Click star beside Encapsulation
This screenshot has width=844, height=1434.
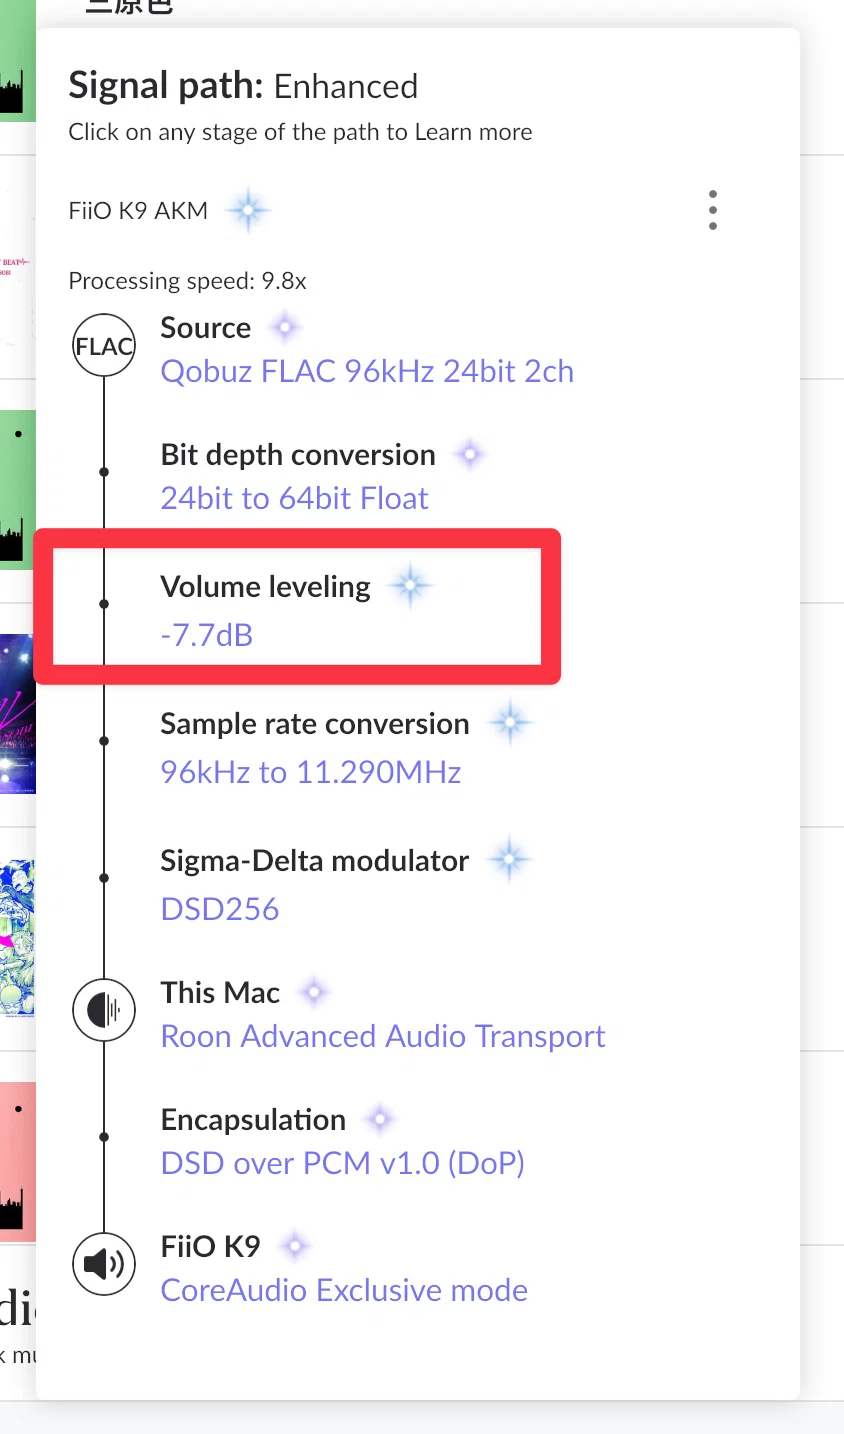point(379,1119)
